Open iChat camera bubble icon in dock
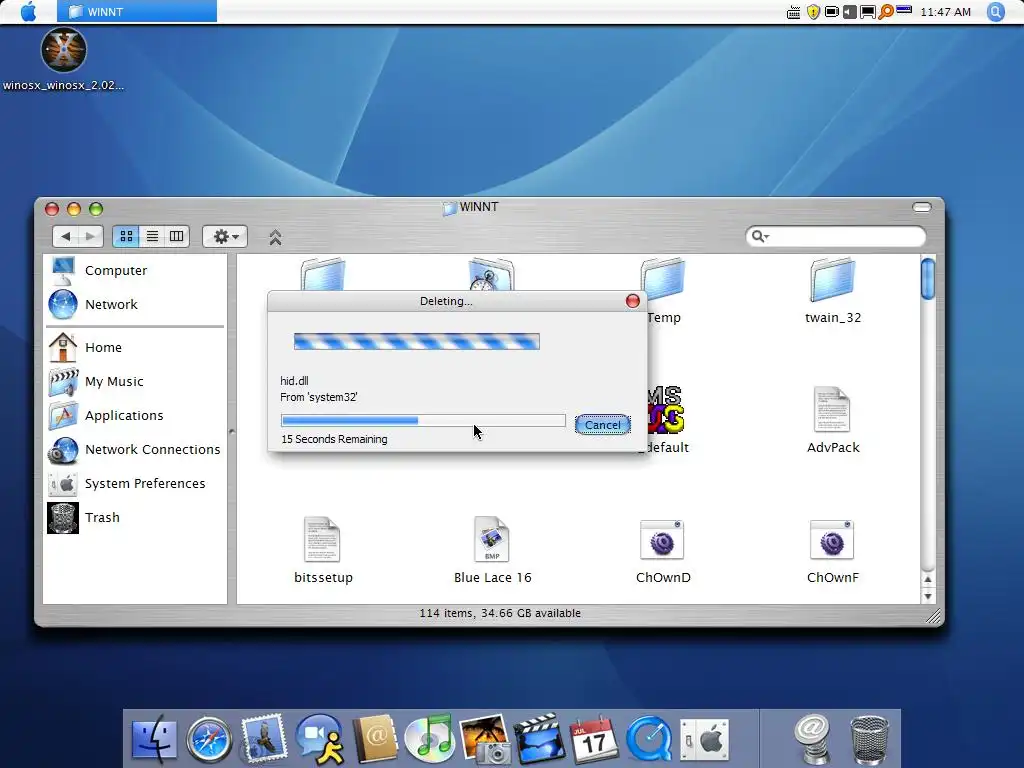 pos(319,739)
